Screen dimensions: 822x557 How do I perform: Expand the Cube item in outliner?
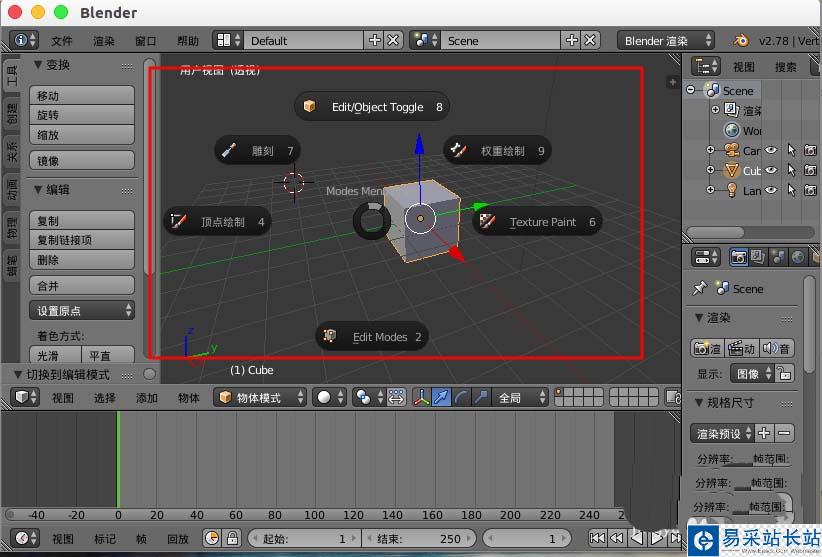click(x=710, y=170)
